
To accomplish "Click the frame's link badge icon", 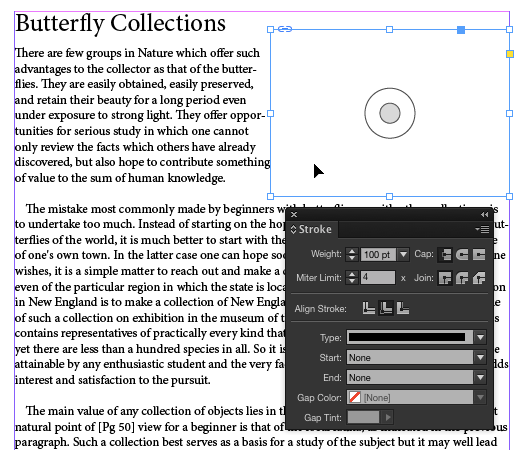I will [x=285, y=29].
